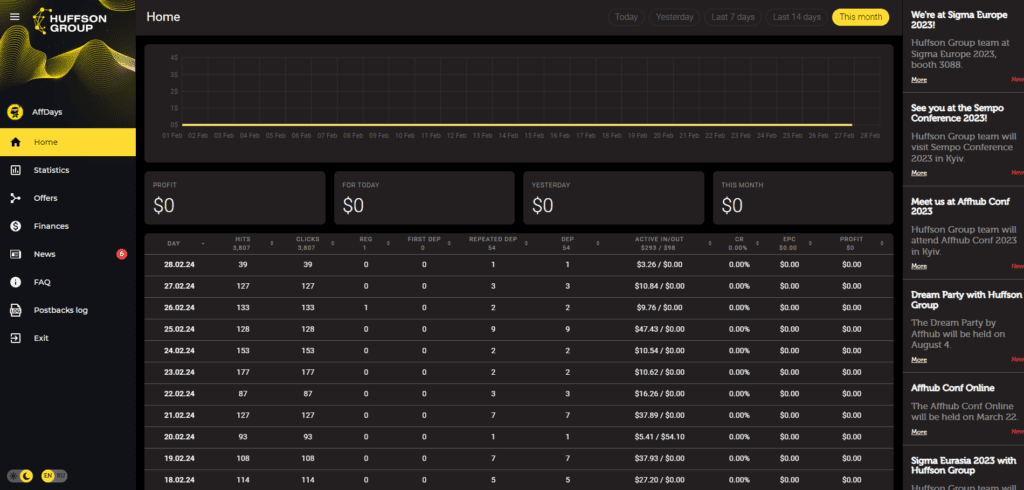
Task: Click the 28.02.24 date cell
Action: 178,265
